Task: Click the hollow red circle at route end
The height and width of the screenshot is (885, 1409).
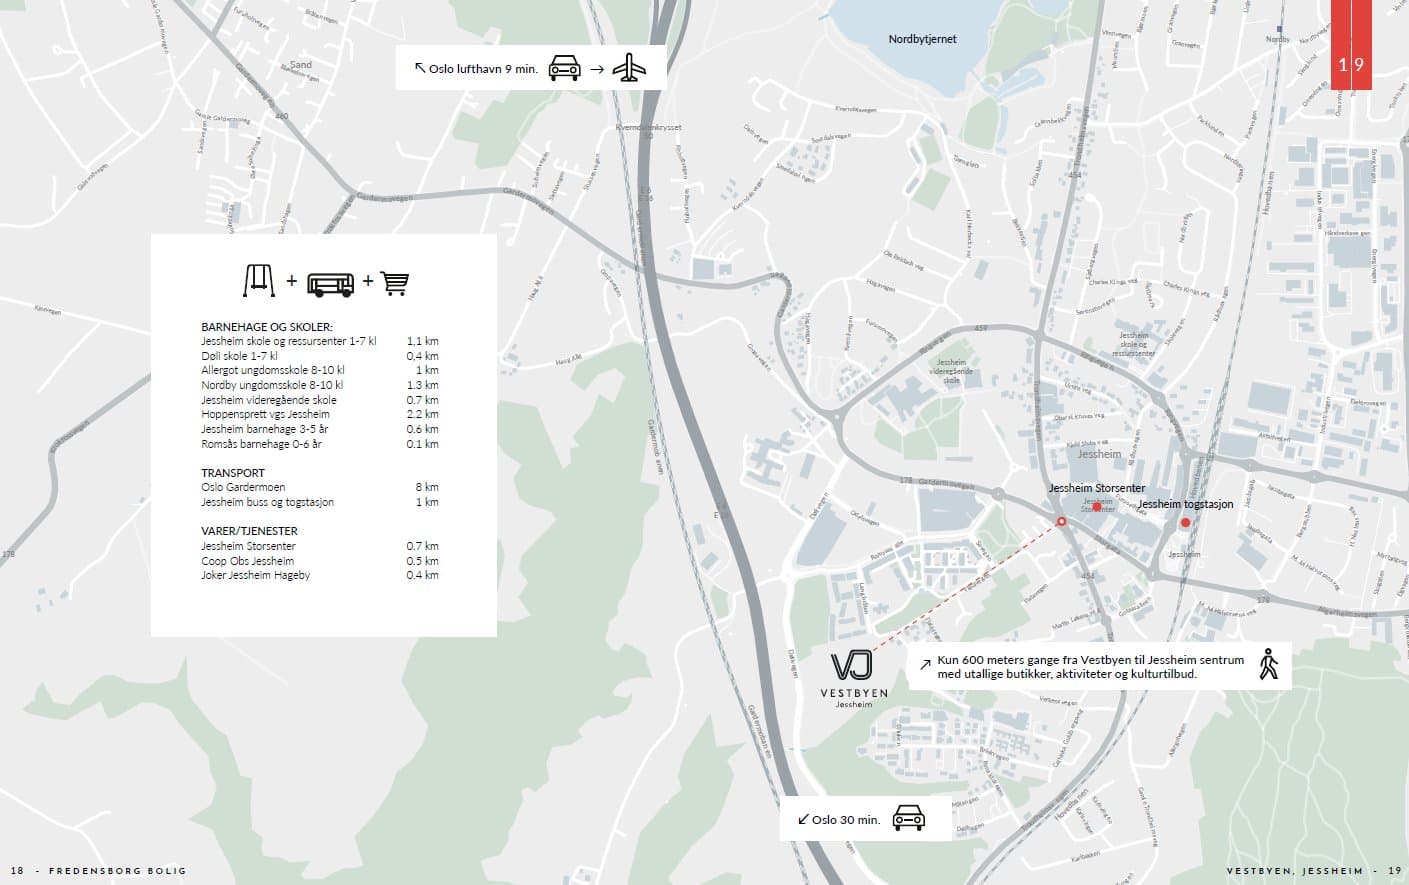Action: pyautogui.click(x=1061, y=521)
